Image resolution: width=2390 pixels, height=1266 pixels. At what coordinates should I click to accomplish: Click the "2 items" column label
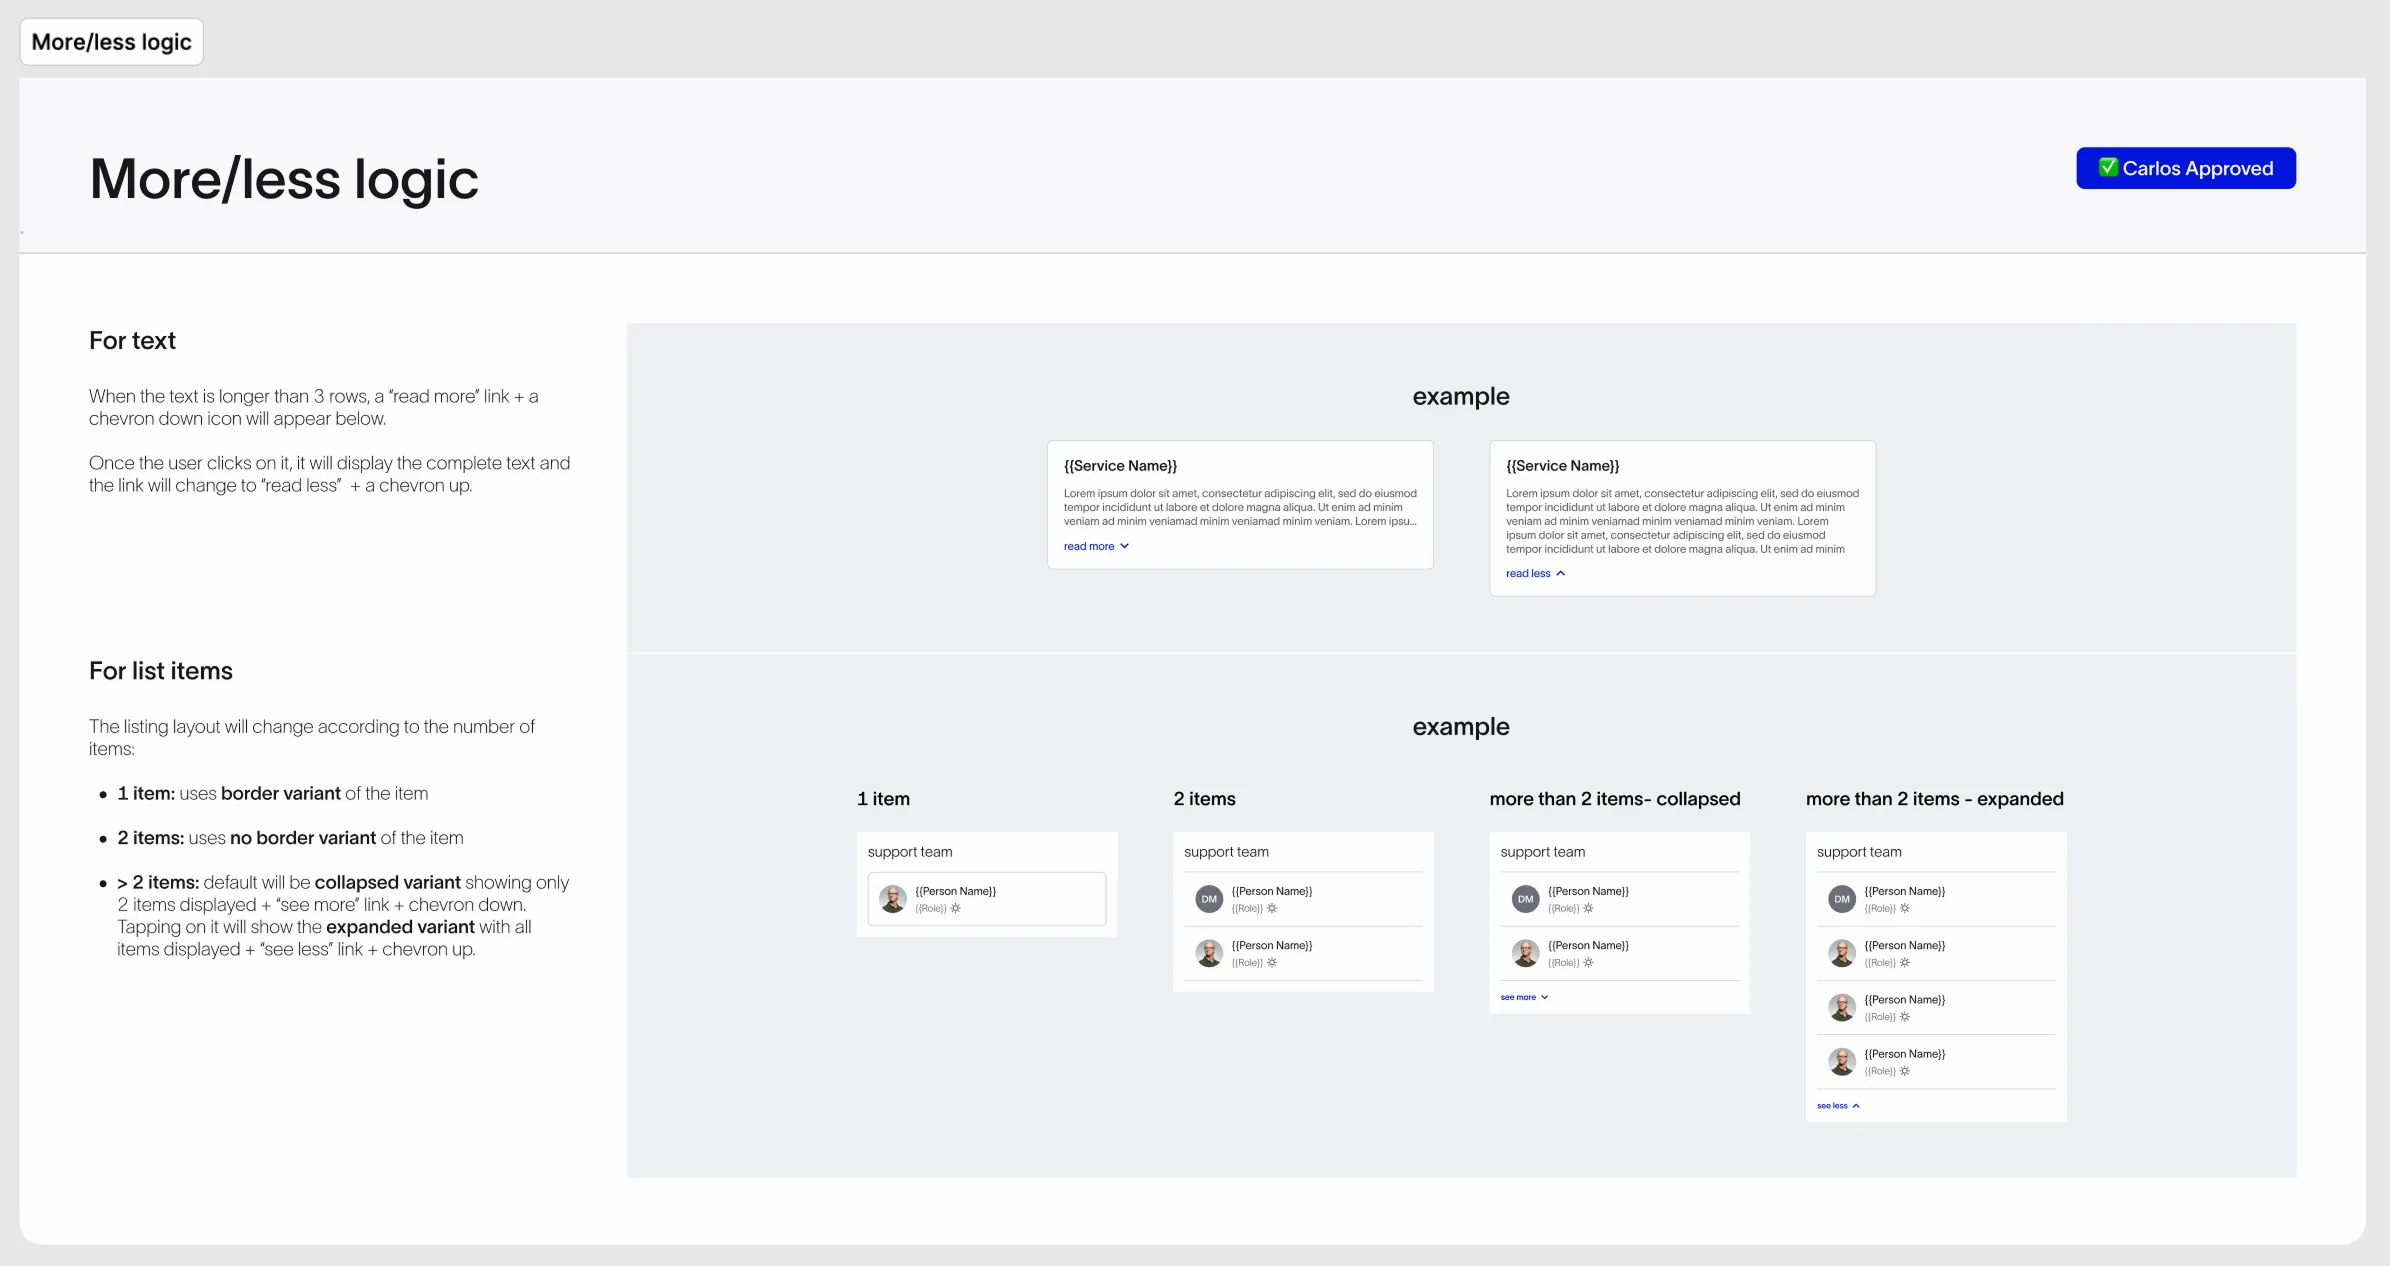[1204, 799]
